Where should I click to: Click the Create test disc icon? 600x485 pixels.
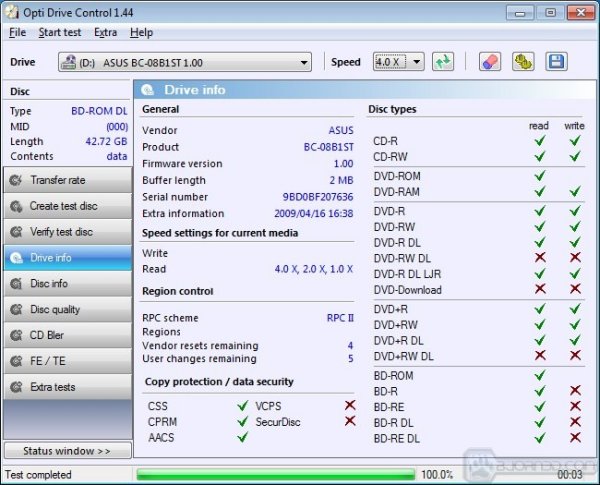point(16,206)
